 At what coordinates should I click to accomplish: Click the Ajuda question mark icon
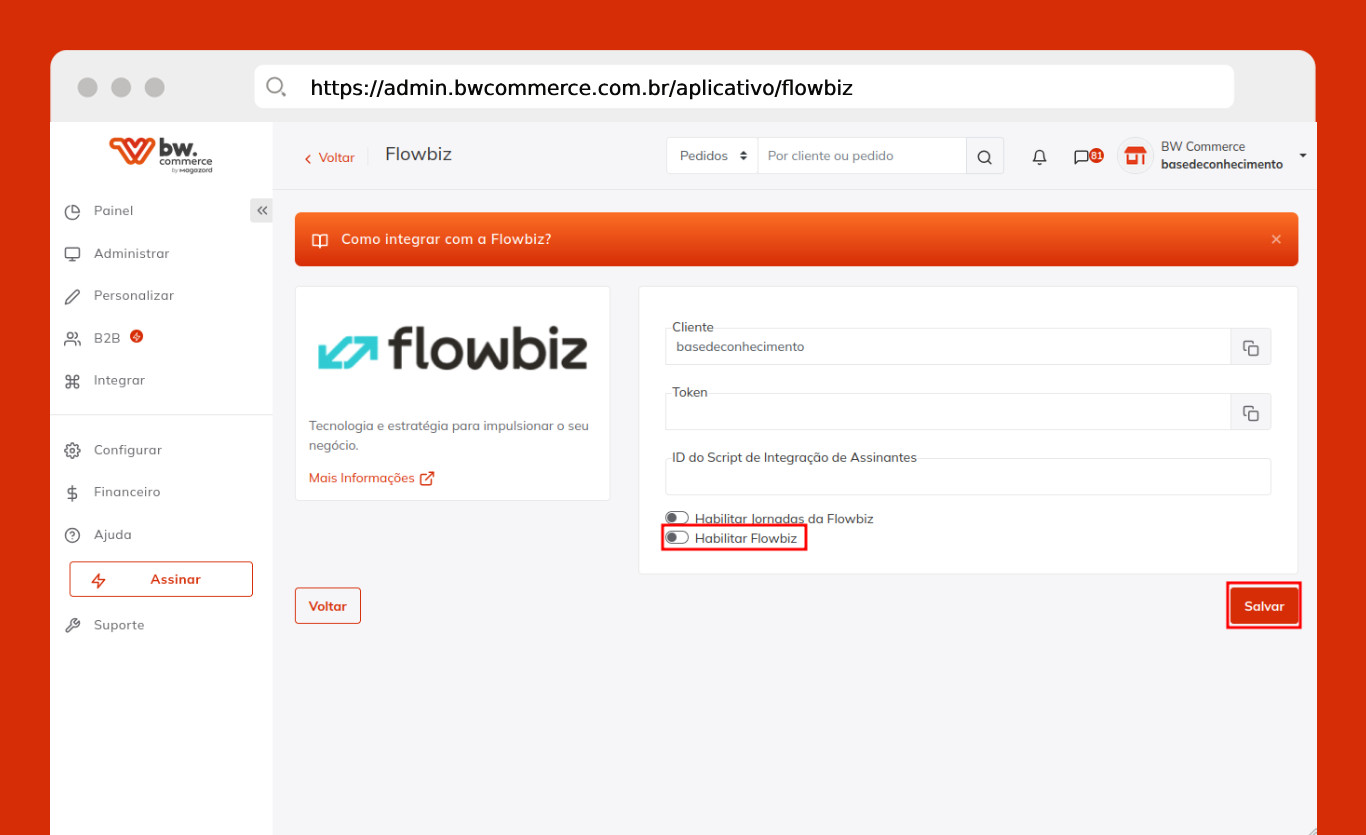point(72,535)
